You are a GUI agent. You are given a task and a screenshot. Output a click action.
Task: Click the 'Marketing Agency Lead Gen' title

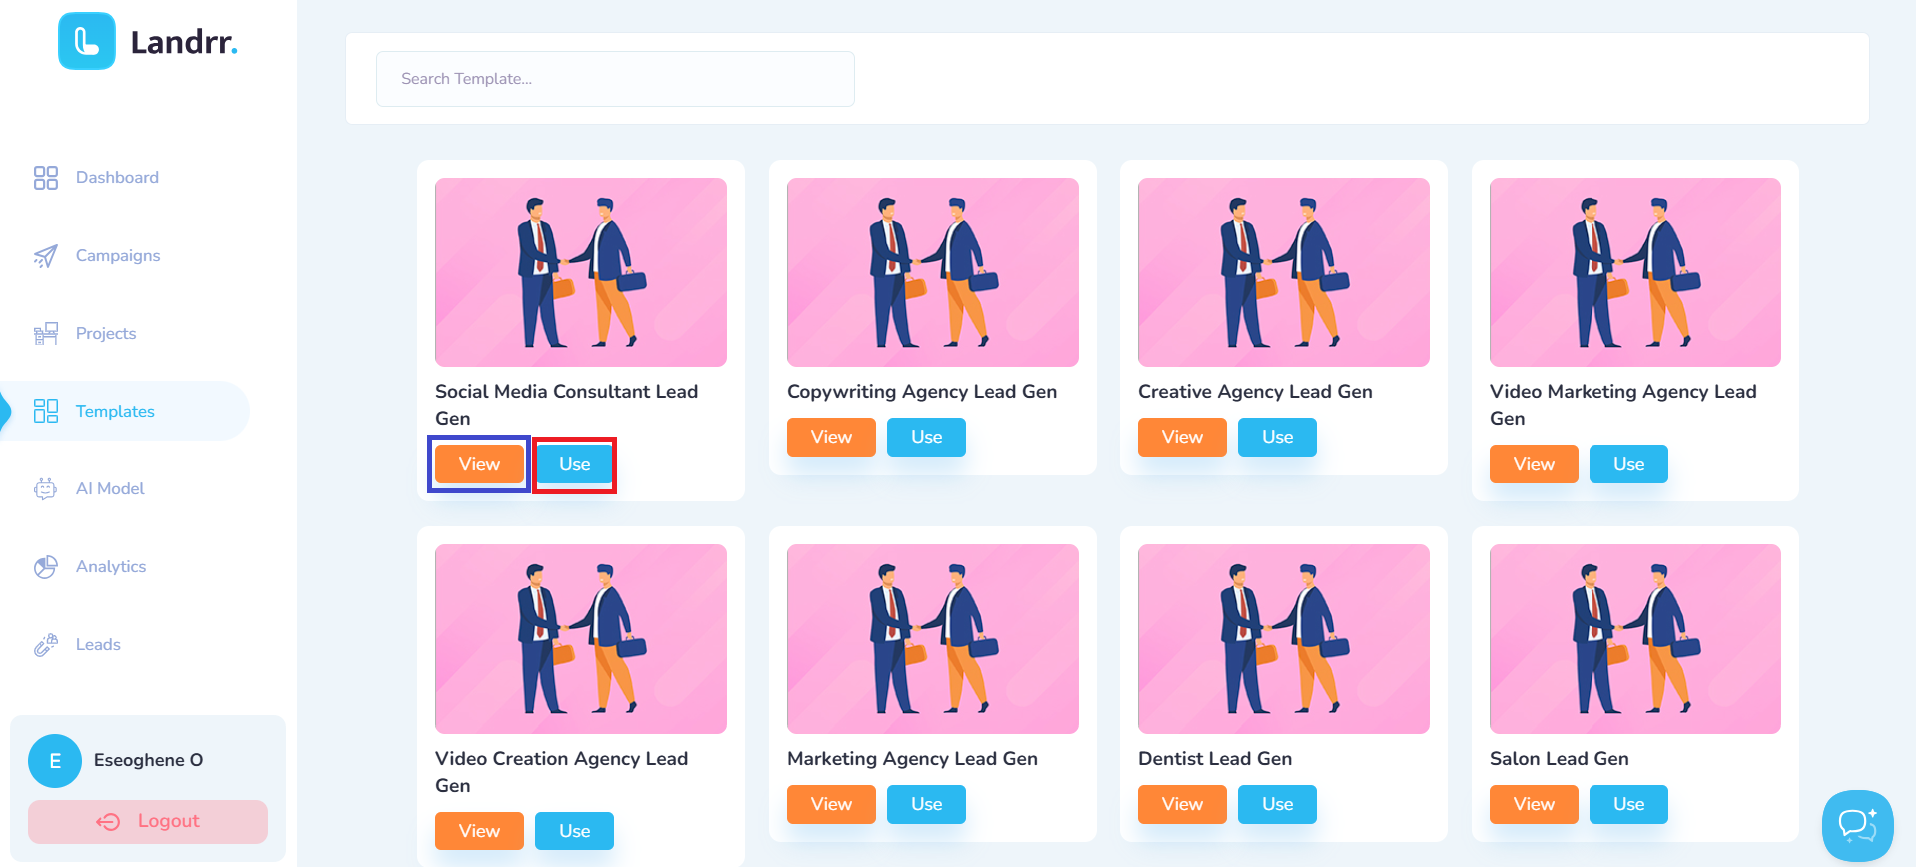tap(912, 759)
